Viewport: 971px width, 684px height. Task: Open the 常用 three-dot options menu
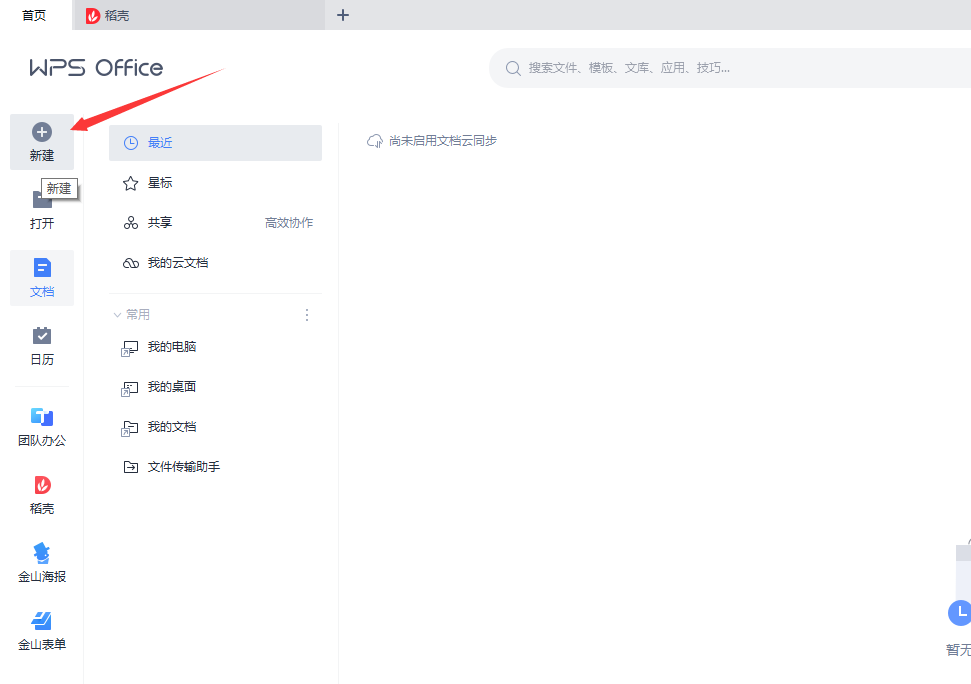click(307, 314)
